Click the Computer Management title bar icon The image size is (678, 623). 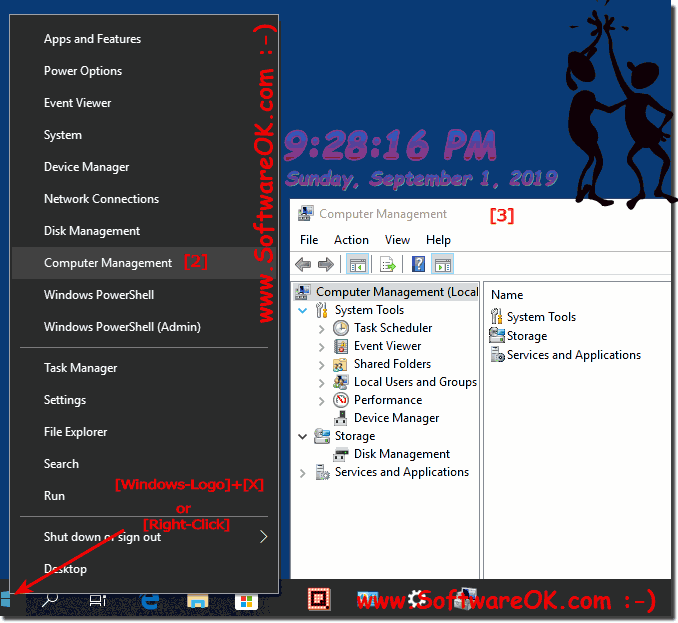306,214
